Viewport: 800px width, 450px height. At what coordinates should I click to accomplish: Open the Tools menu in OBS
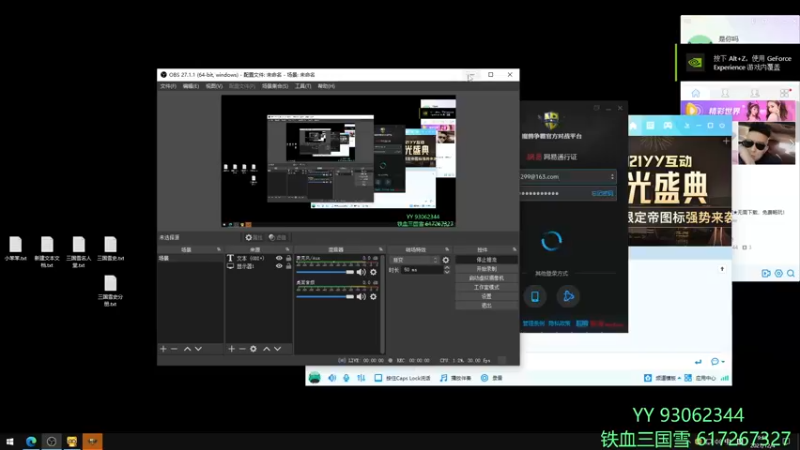pos(303,86)
